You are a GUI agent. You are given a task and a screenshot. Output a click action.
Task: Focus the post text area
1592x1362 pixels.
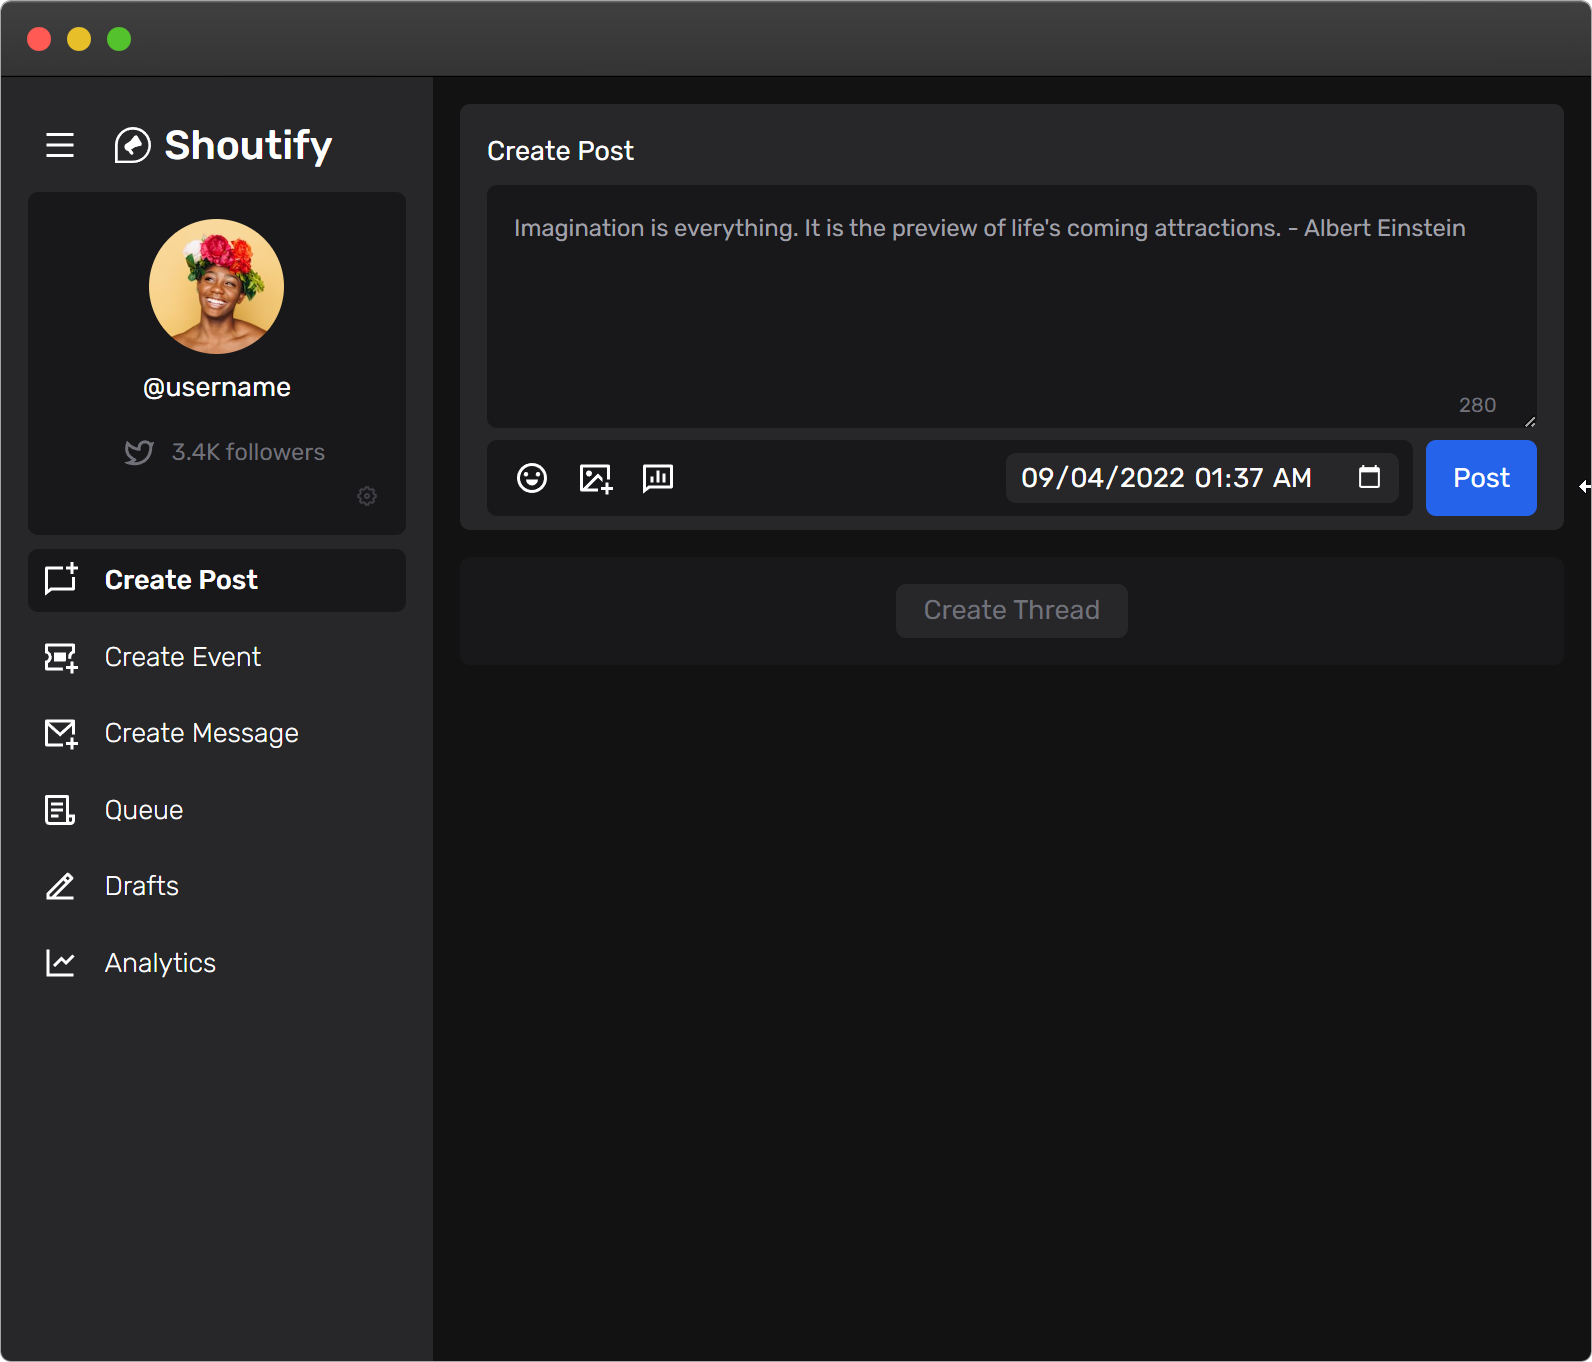click(1012, 306)
